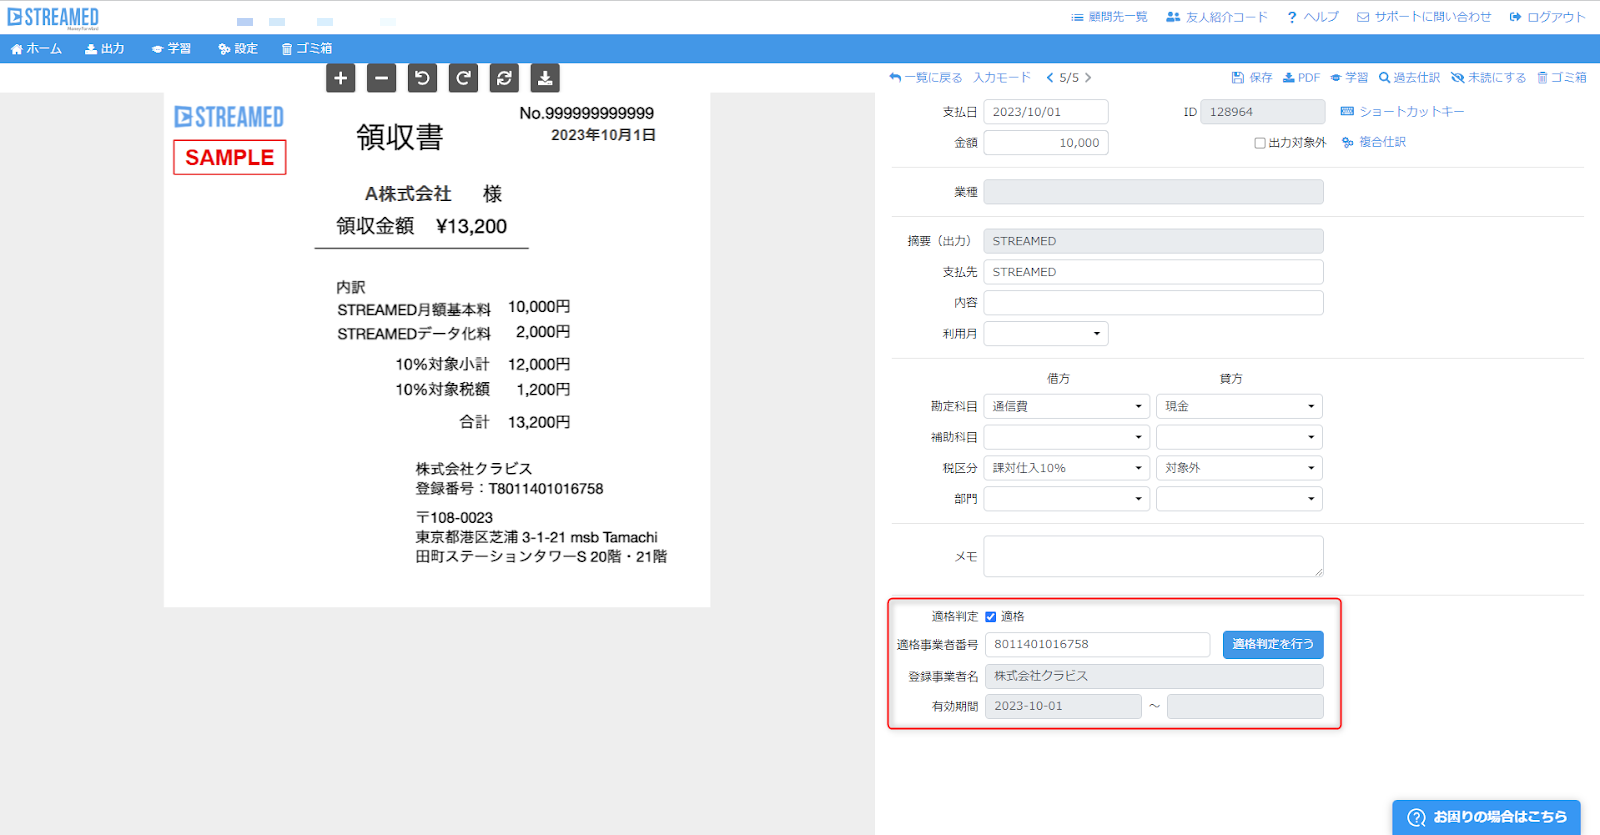Open 借方 勘定科目 通信費 dropdown
1600x835 pixels.
[1067, 407]
